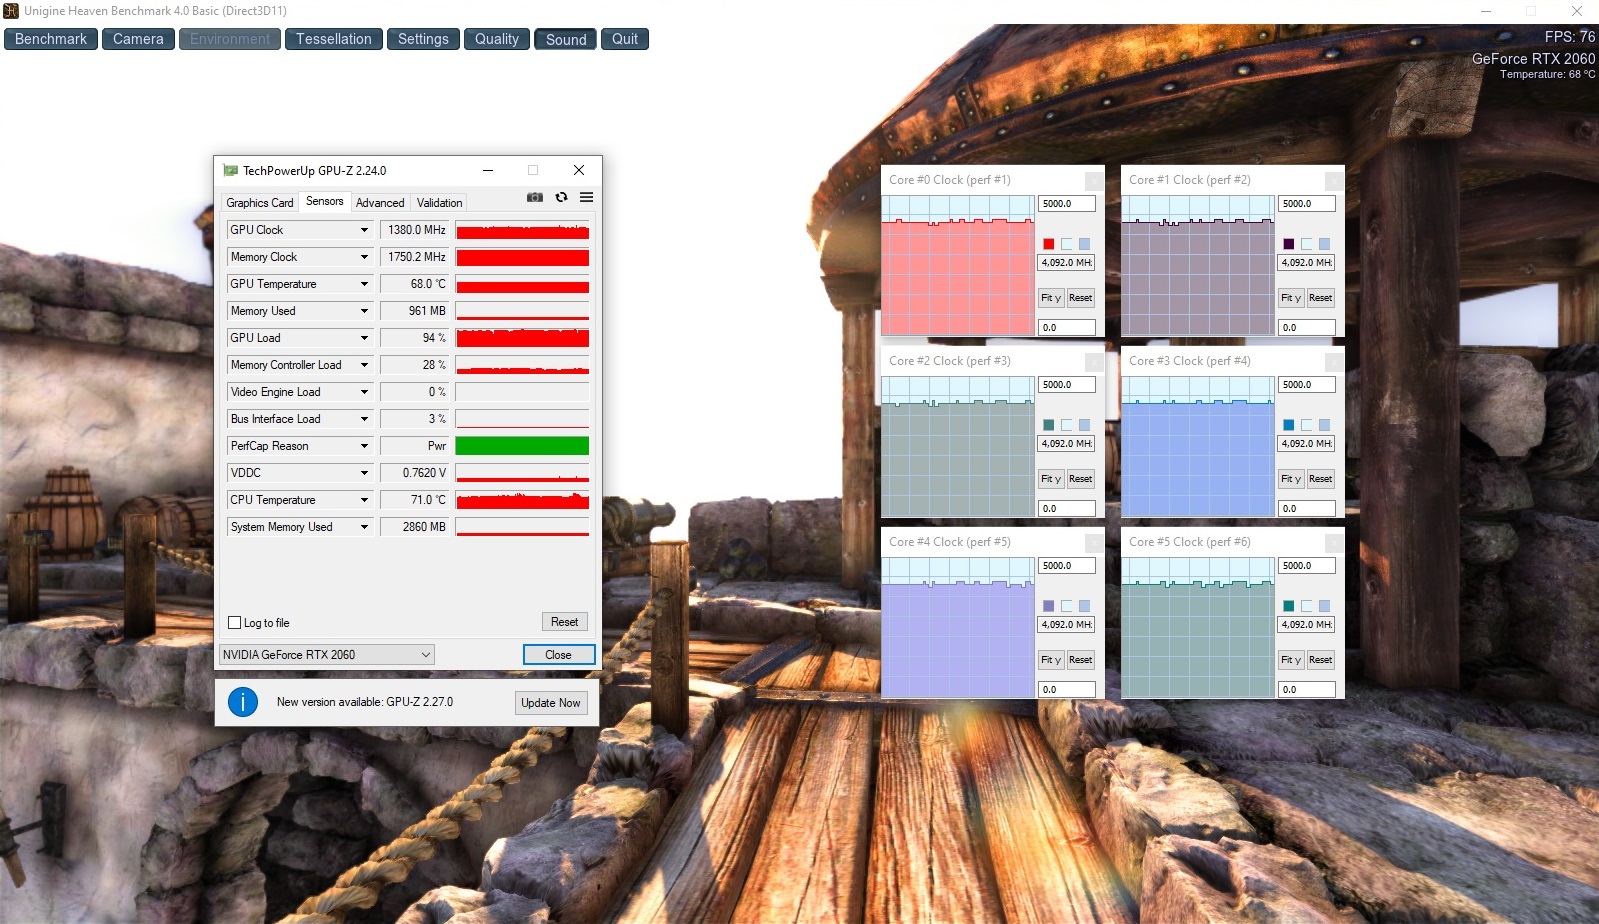Pick the dark purple swatch on Core #1
Image resolution: width=1599 pixels, height=924 pixels.
pyautogui.click(x=1289, y=244)
